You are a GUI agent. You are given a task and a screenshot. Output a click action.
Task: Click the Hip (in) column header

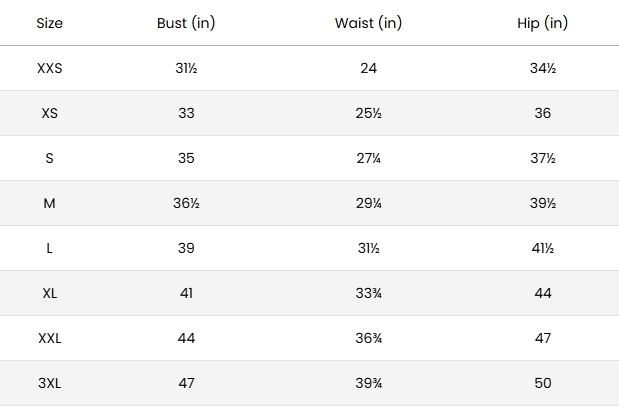543,23
